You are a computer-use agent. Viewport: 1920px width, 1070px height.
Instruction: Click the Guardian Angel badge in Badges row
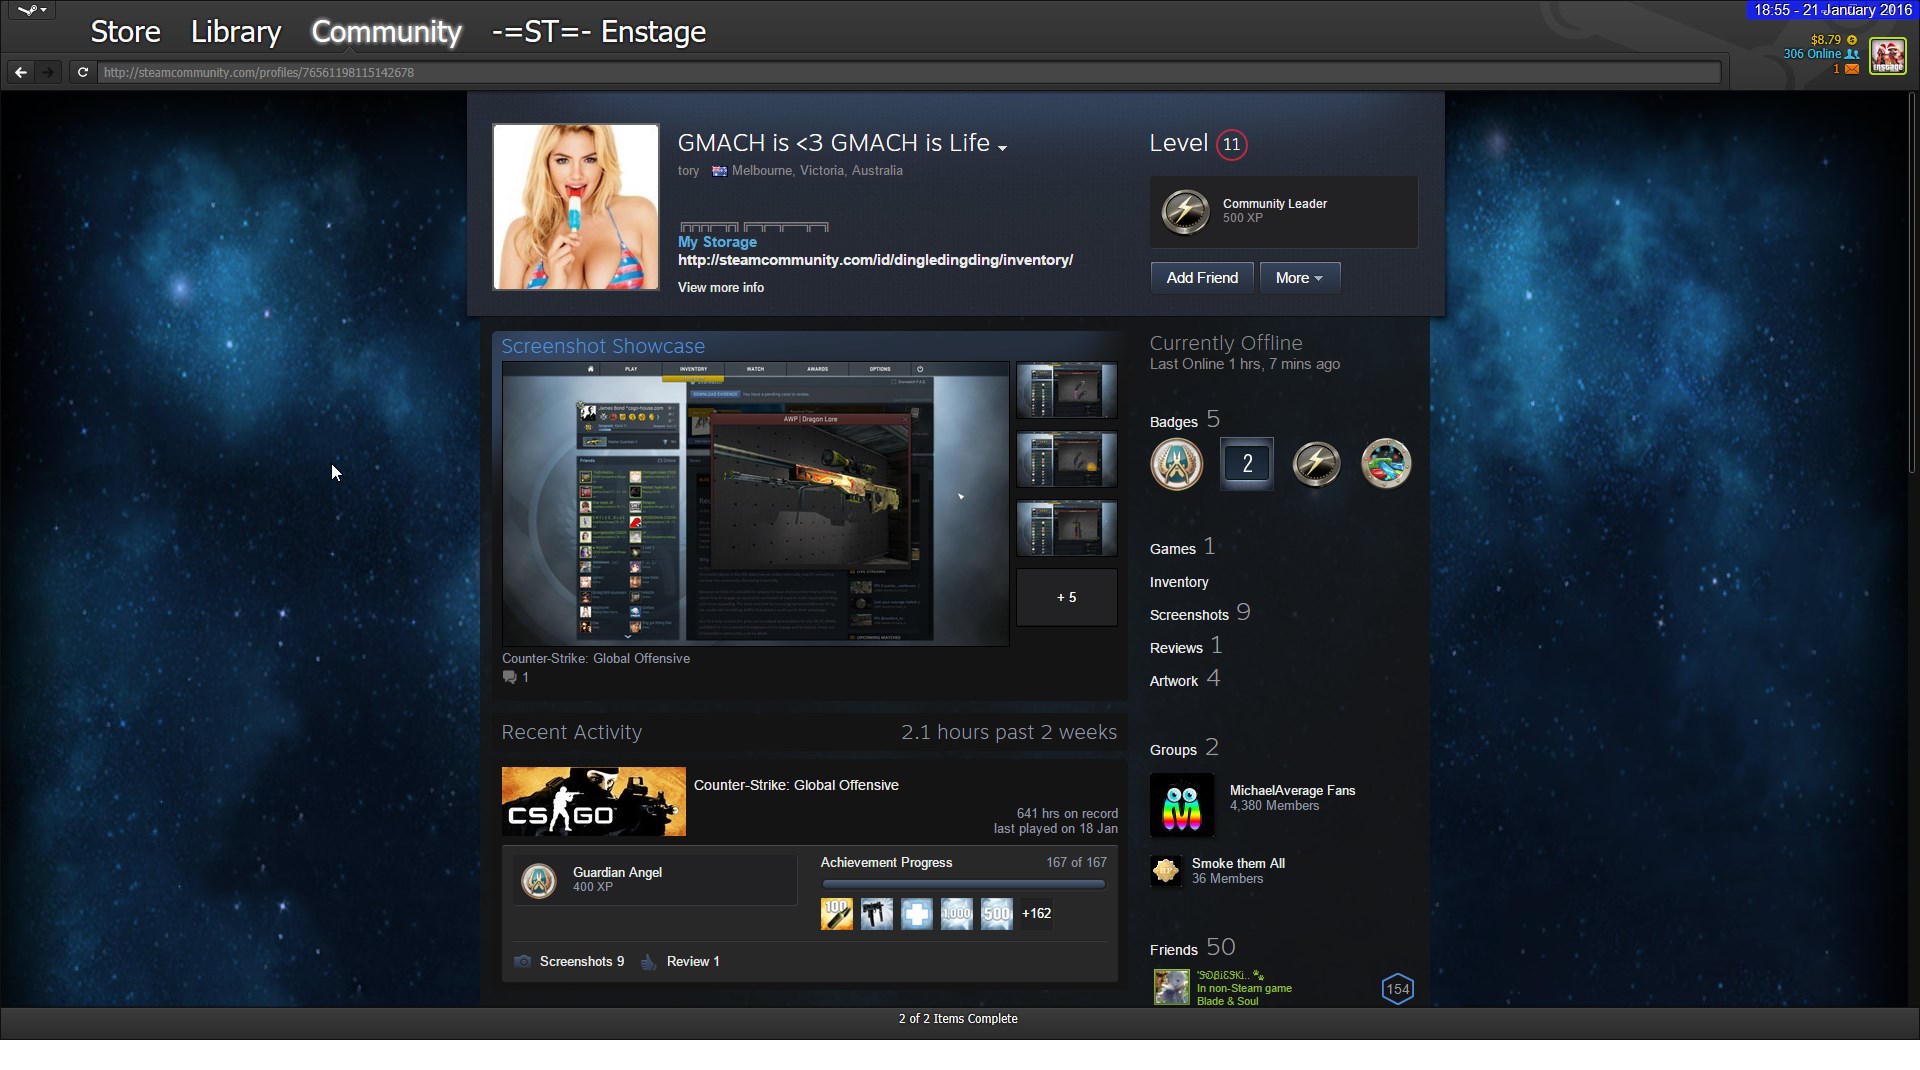pyautogui.click(x=1176, y=464)
